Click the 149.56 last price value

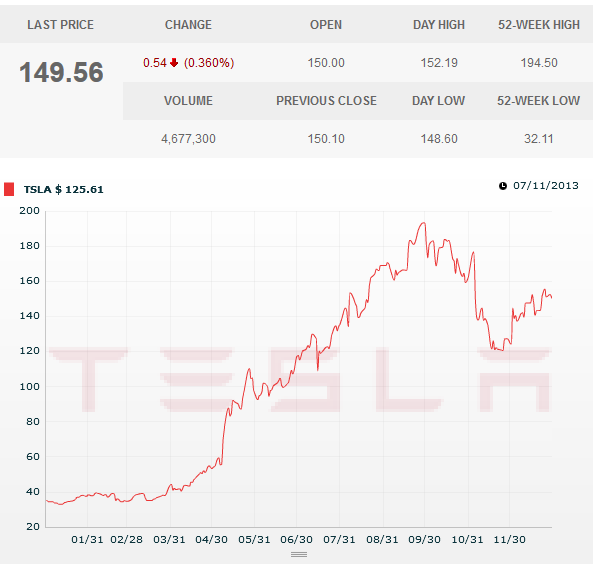pyautogui.click(x=61, y=72)
